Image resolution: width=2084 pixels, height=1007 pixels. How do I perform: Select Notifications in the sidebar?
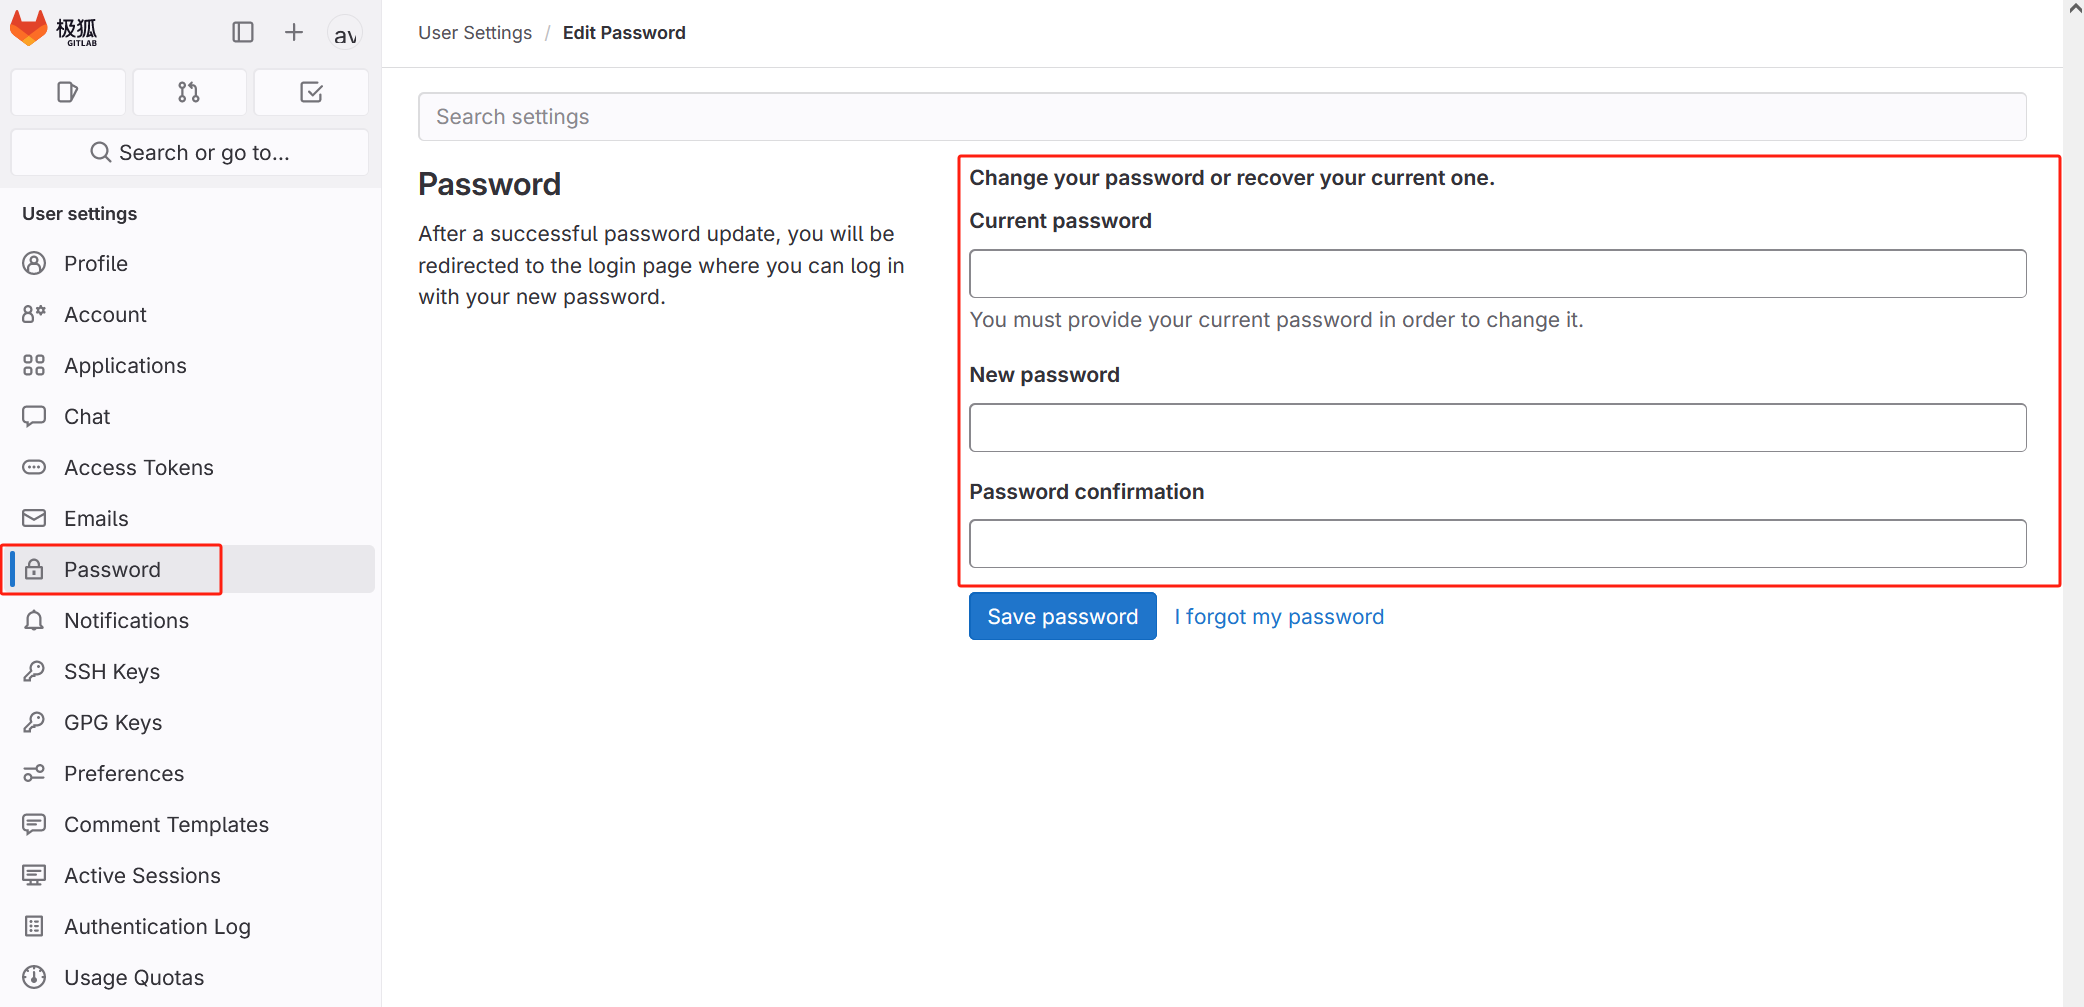126,620
